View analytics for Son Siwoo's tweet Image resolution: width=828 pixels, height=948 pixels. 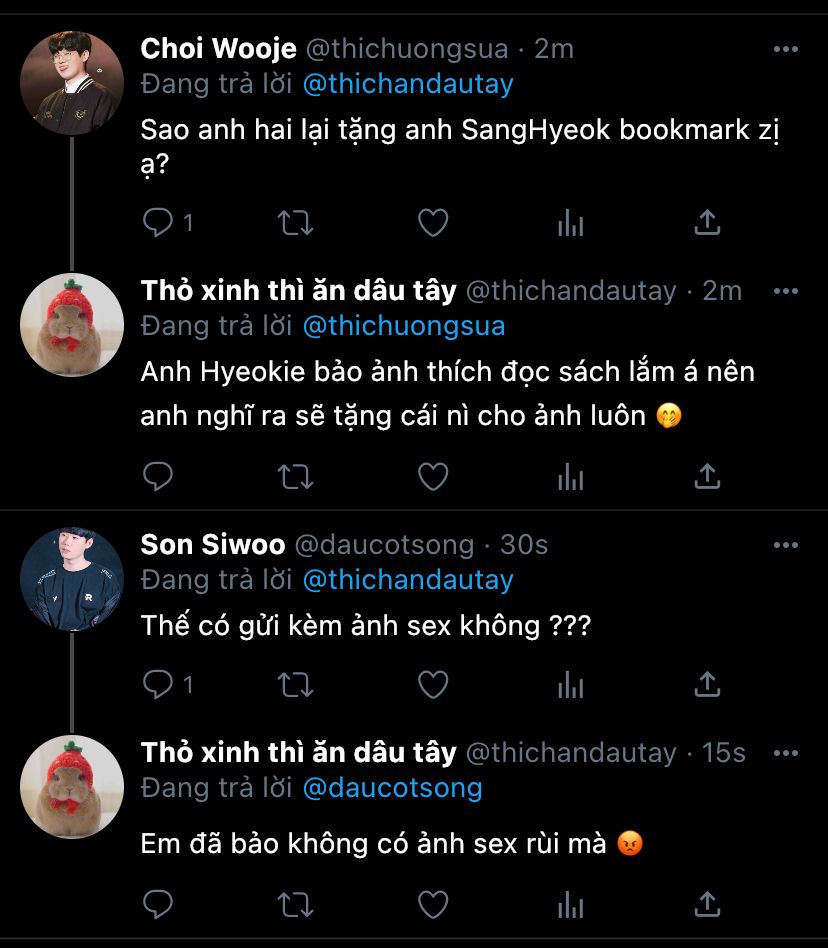570,685
